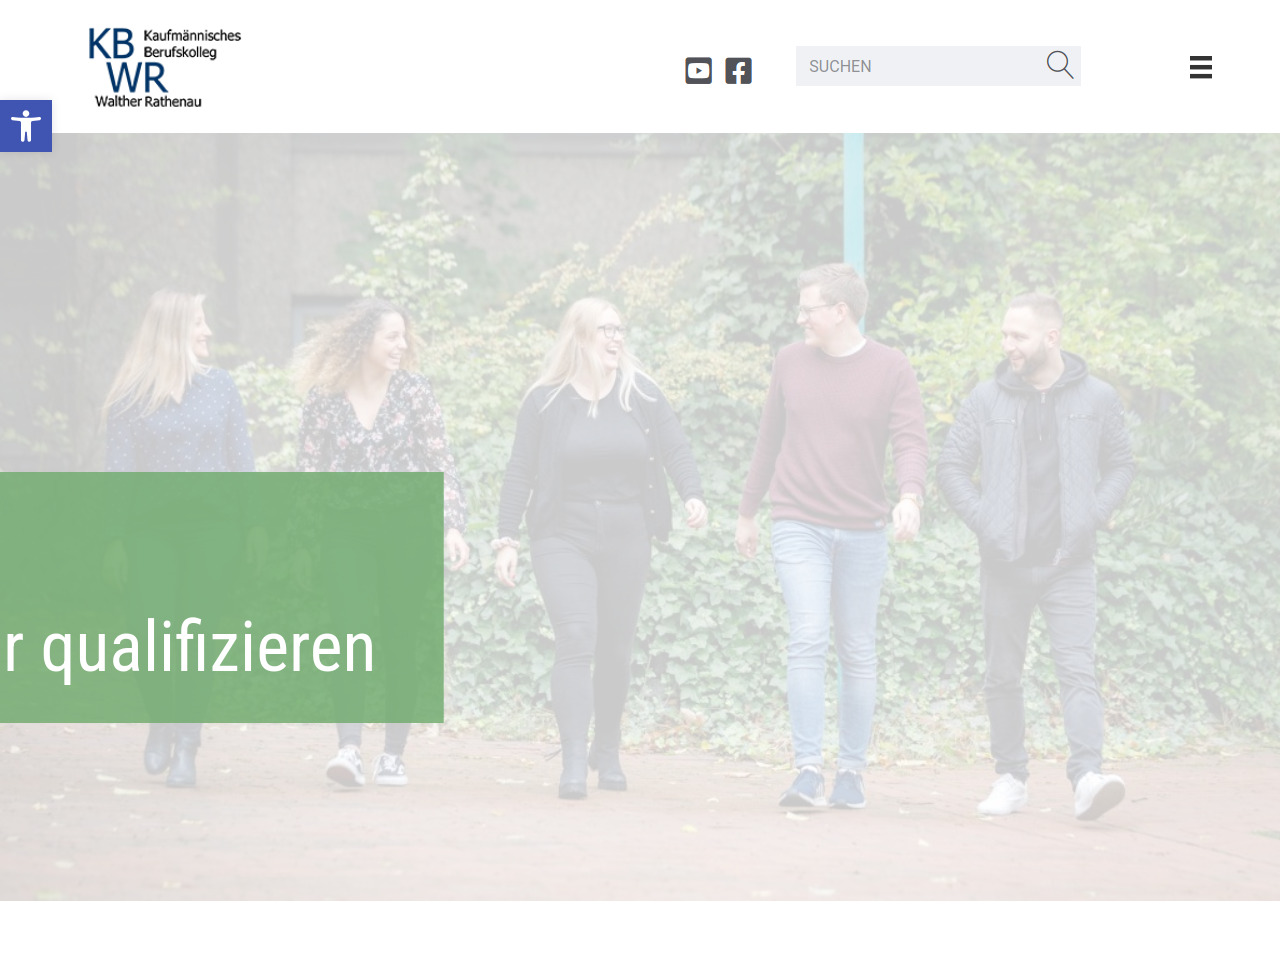Open the Facebook page icon
Screen dimensions: 1280x960
[x=738, y=71]
